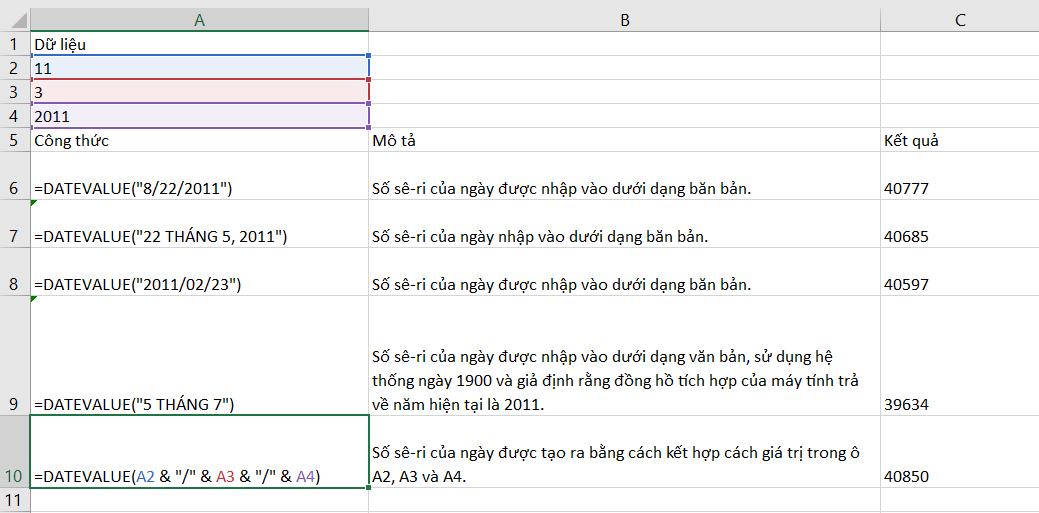
Task: Click result cell 39634
Action: (959, 355)
